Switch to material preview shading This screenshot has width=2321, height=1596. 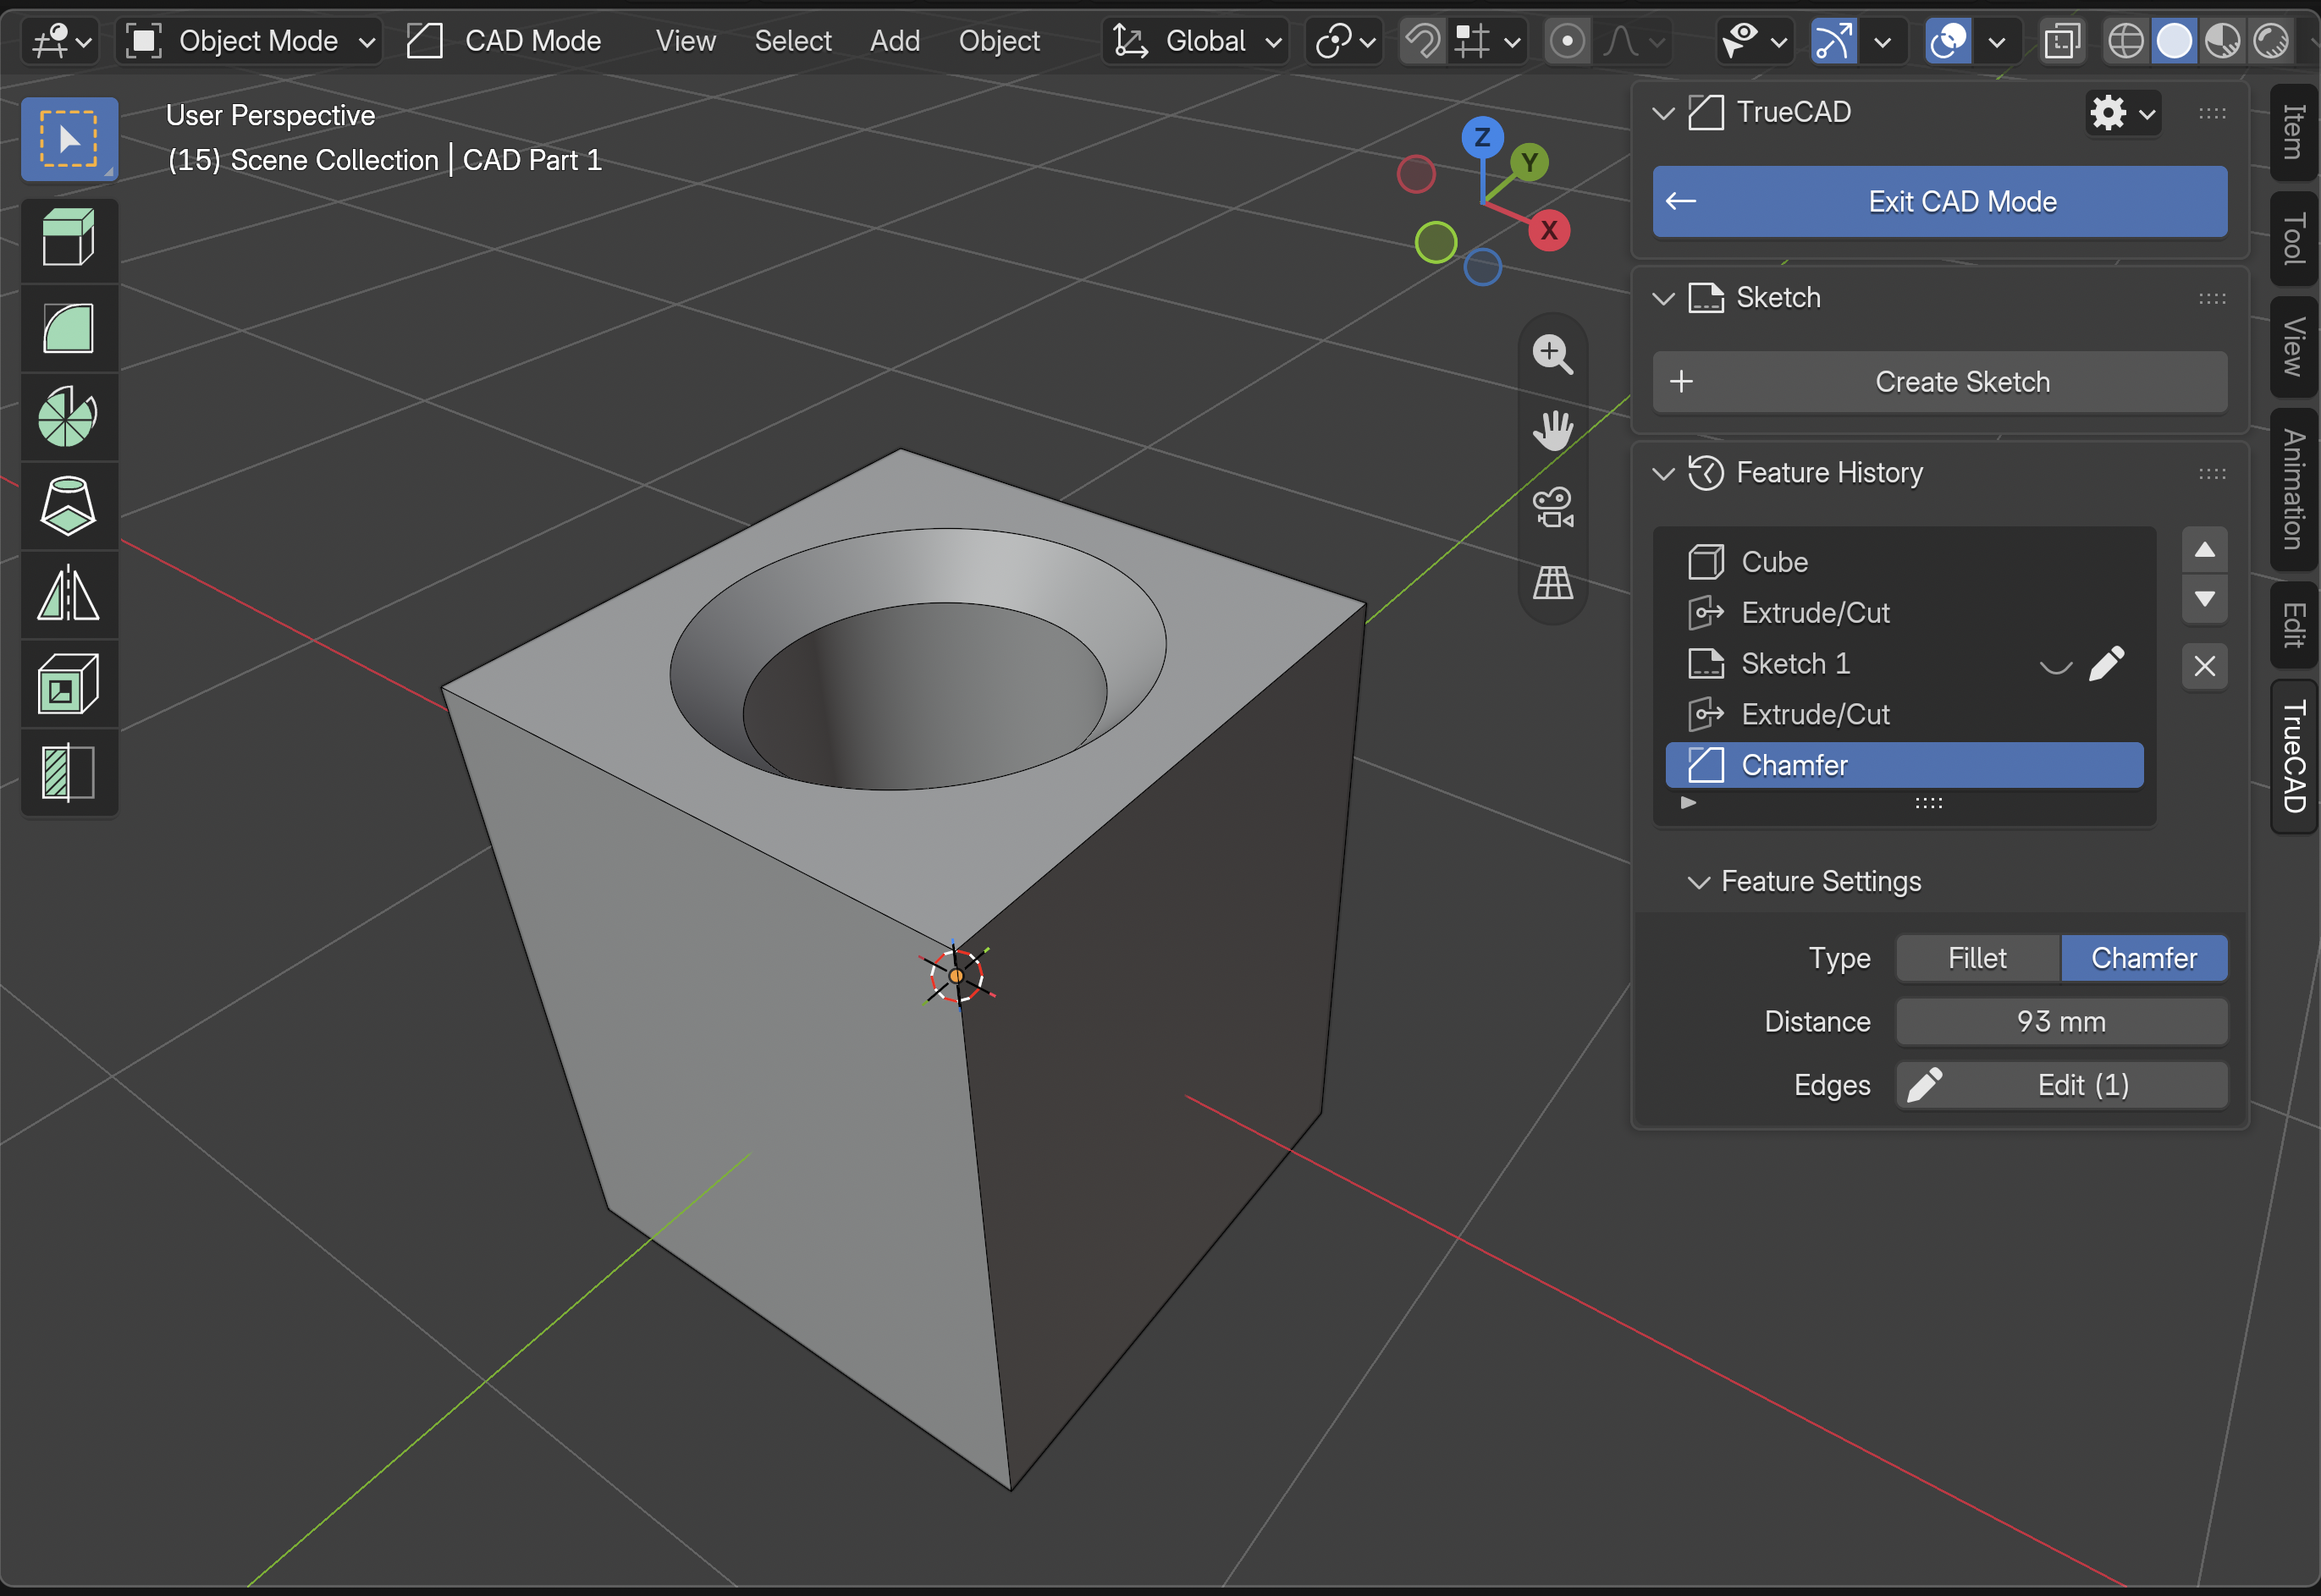(2223, 41)
